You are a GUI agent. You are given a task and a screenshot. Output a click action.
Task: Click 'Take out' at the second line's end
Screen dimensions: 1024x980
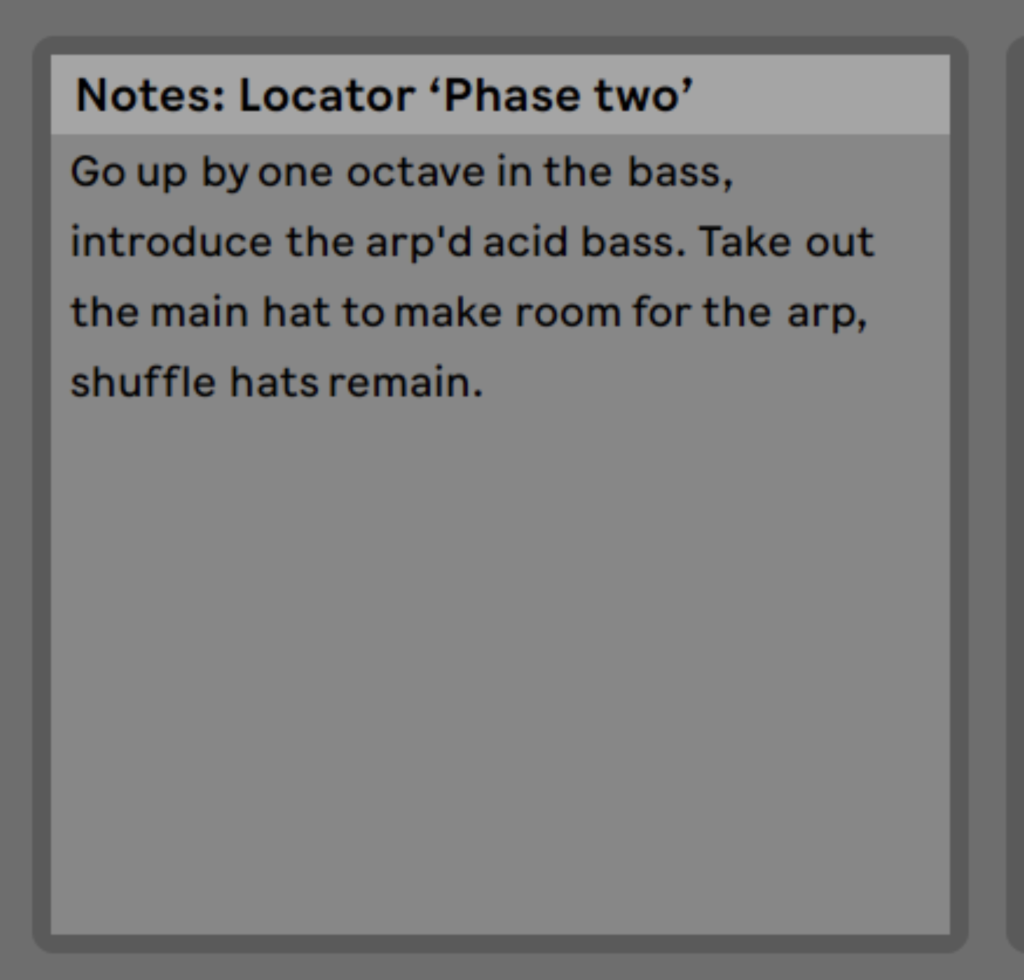(786, 243)
